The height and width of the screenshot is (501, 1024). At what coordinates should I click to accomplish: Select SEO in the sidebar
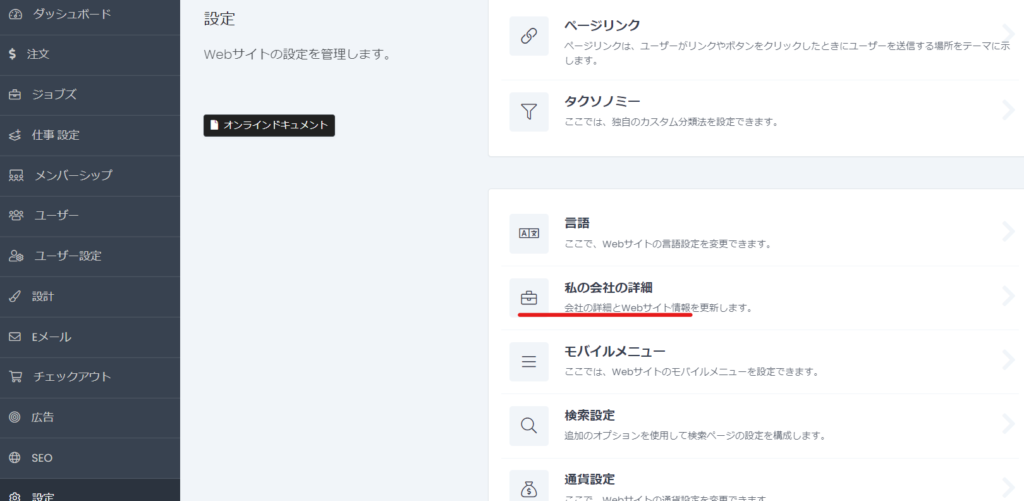(41, 458)
